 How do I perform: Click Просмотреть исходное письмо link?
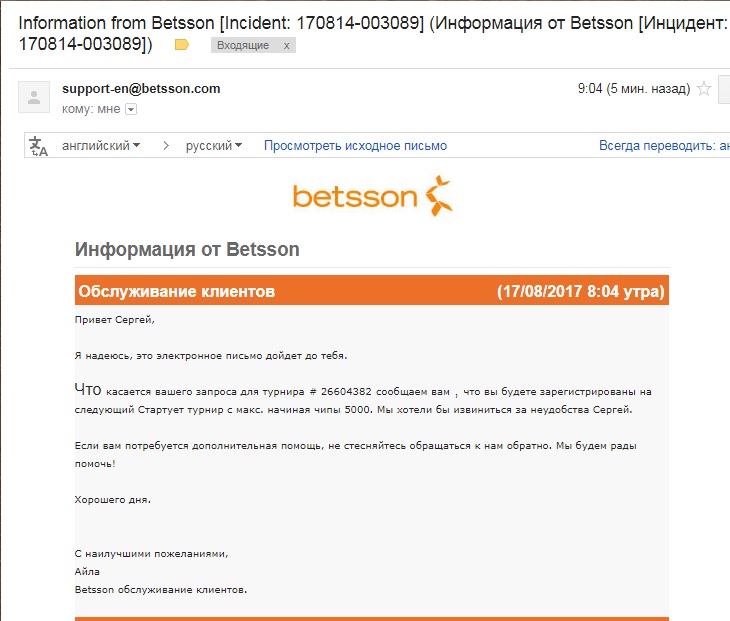point(355,146)
